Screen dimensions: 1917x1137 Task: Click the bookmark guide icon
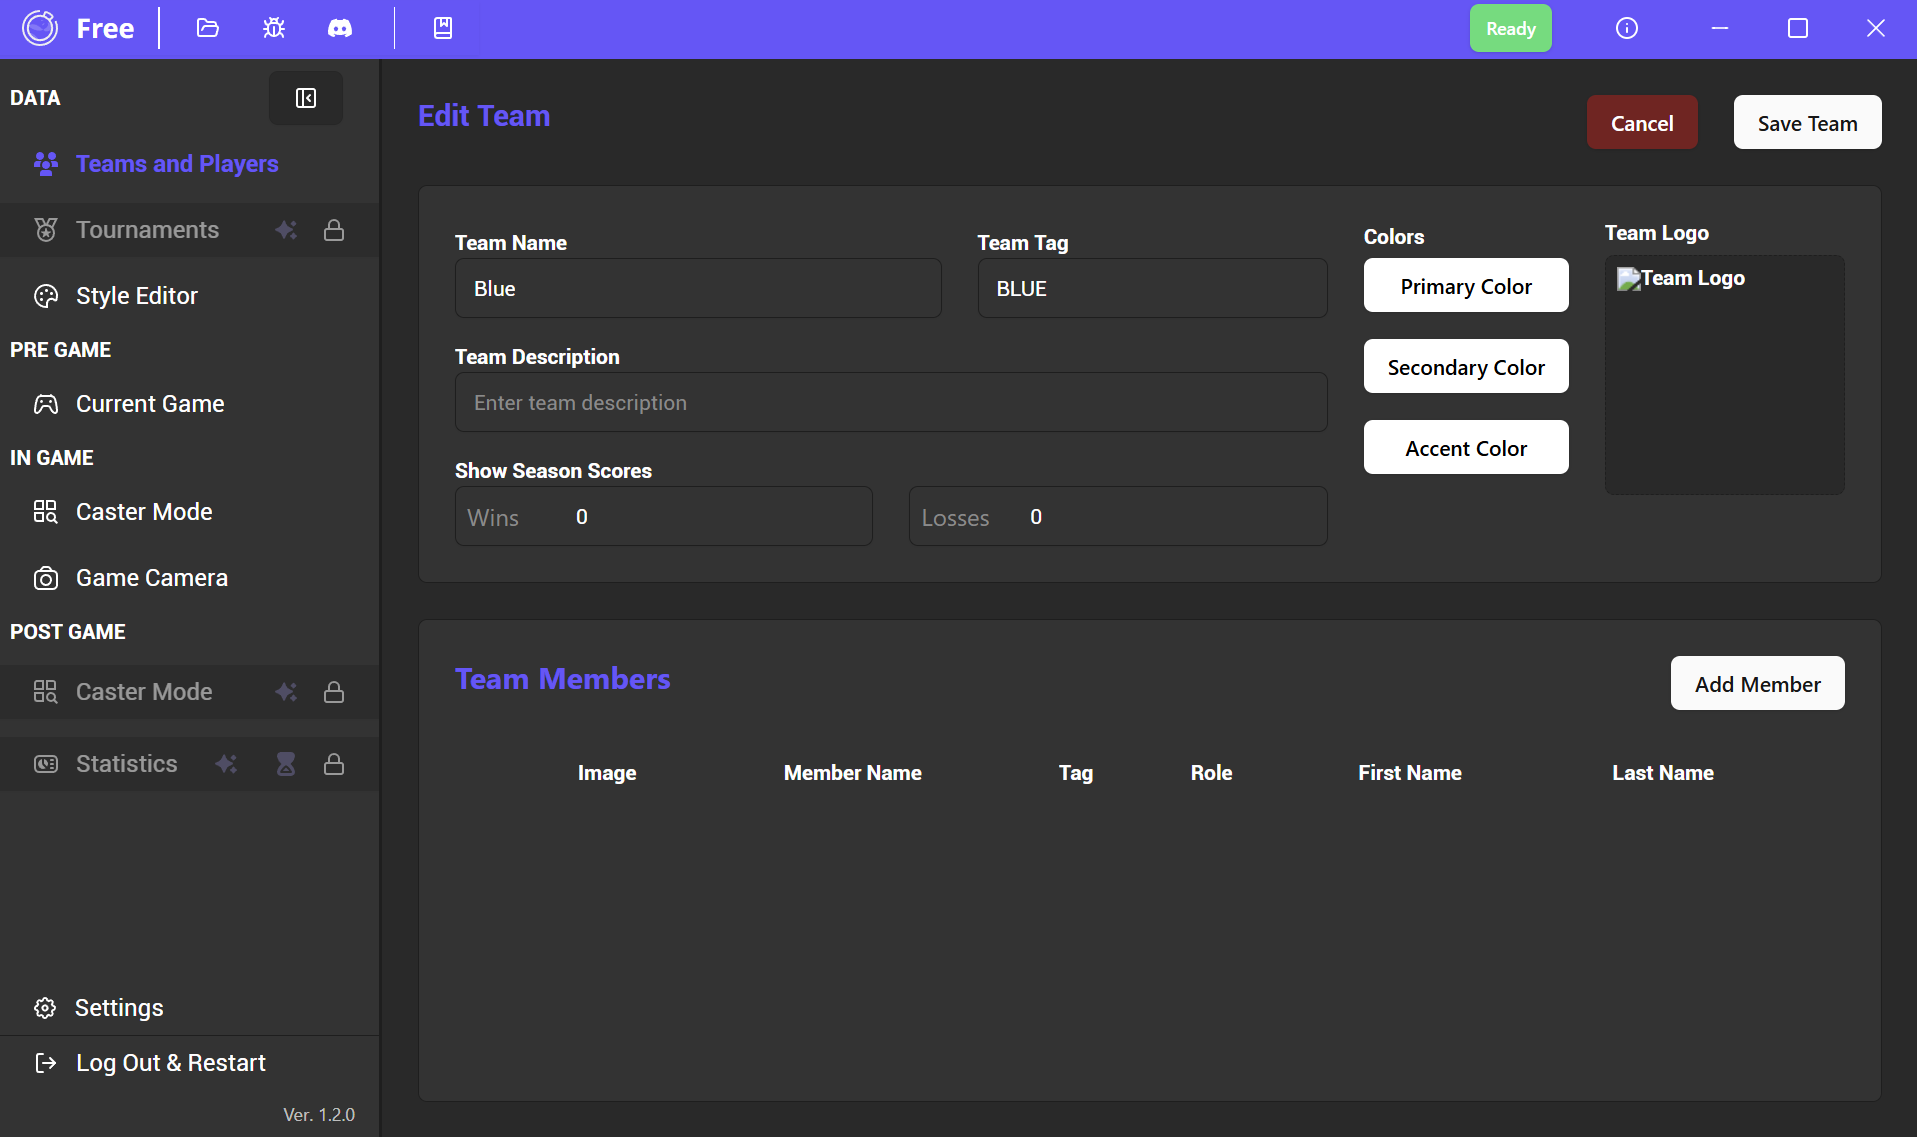[443, 28]
